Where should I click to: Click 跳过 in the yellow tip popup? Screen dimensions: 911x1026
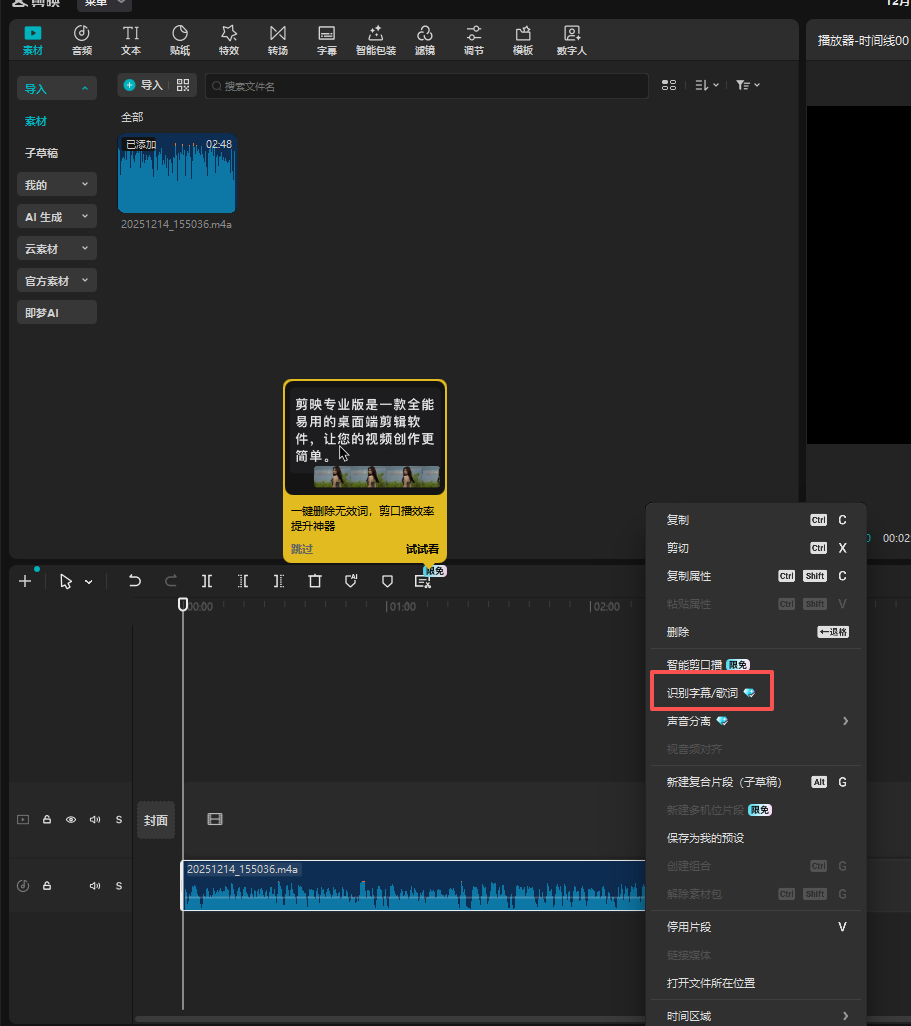tap(302, 549)
